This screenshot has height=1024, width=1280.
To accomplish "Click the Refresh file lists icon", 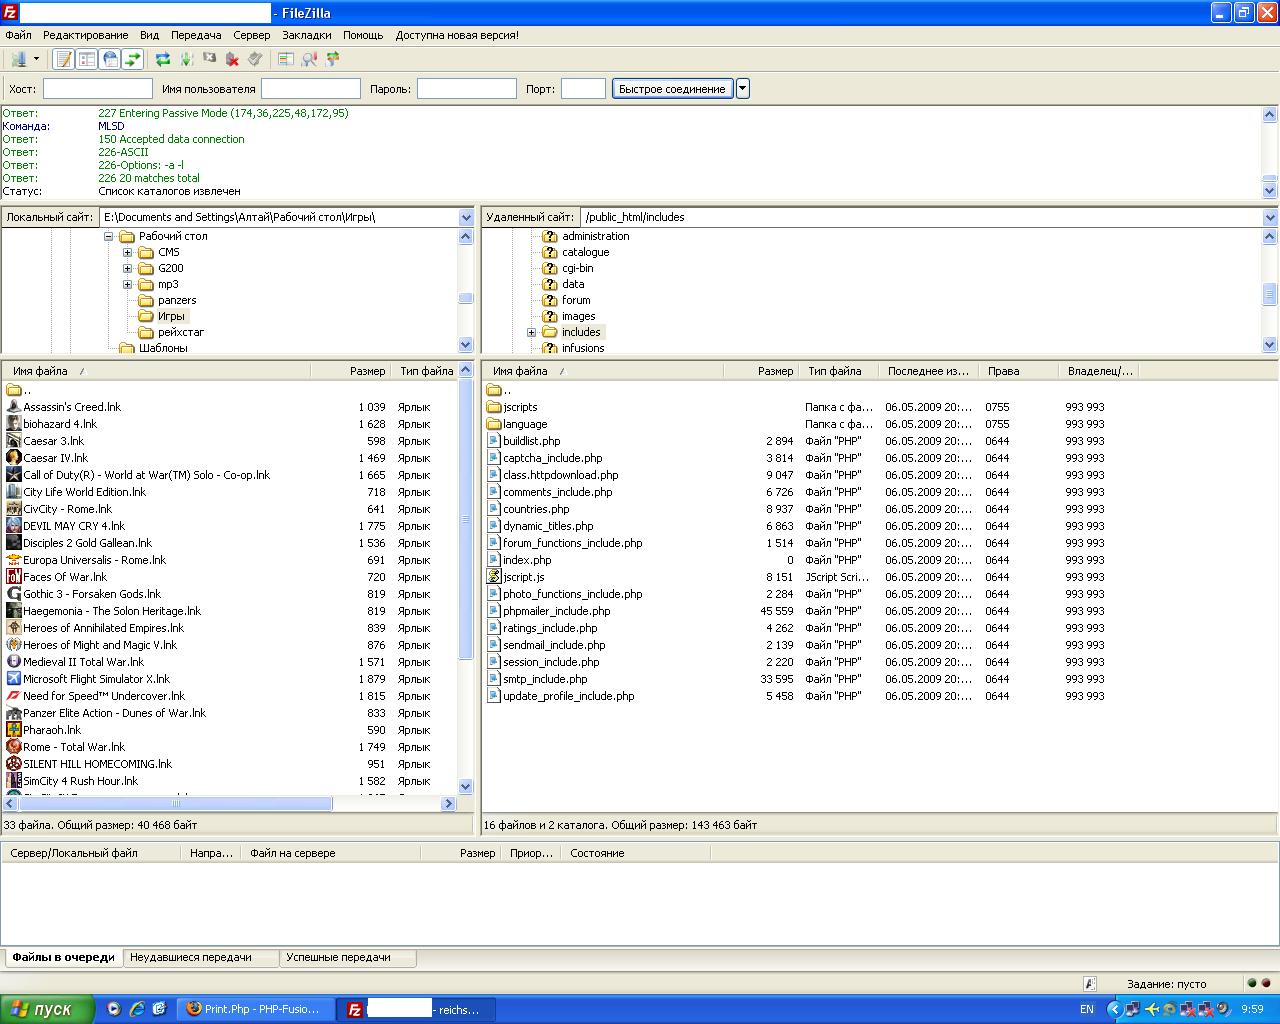I will coord(162,59).
